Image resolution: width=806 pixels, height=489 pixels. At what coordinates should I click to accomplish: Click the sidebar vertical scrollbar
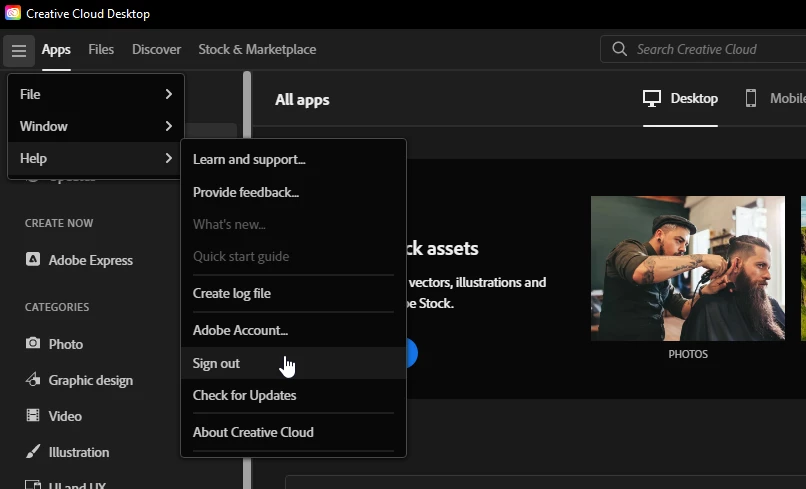247,280
